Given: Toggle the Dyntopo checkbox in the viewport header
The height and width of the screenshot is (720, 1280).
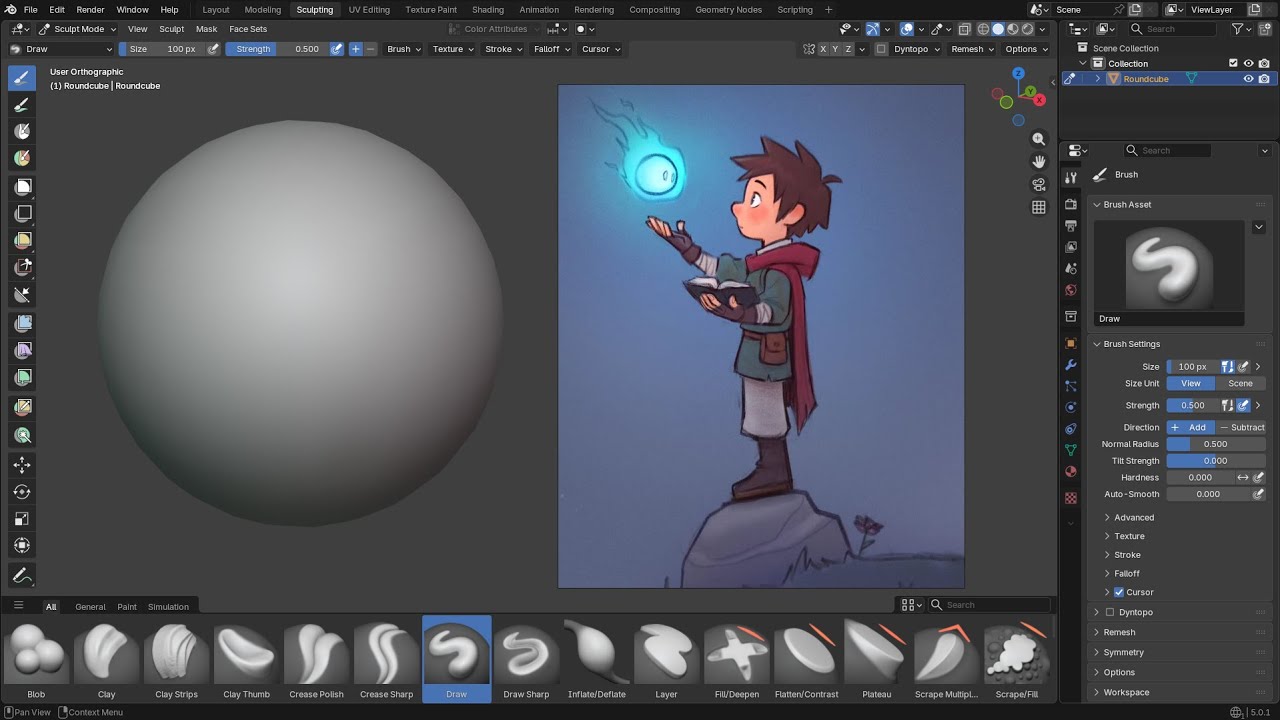Looking at the screenshot, I should [x=881, y=49].
